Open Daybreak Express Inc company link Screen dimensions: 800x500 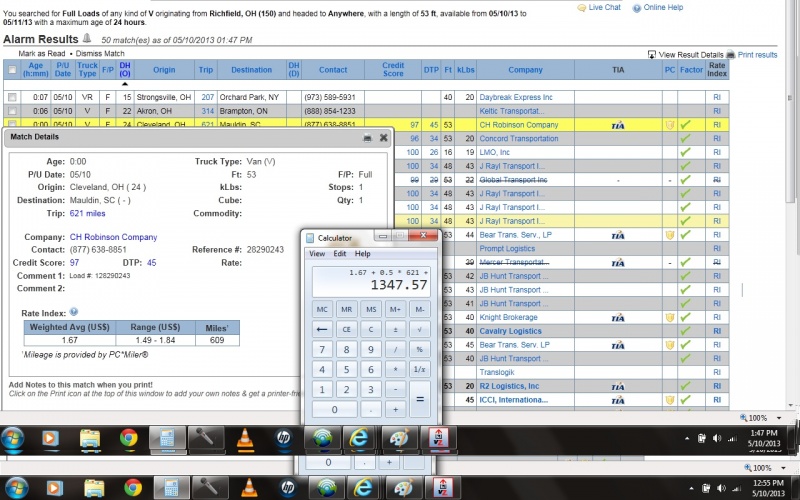tap(516, 97)
